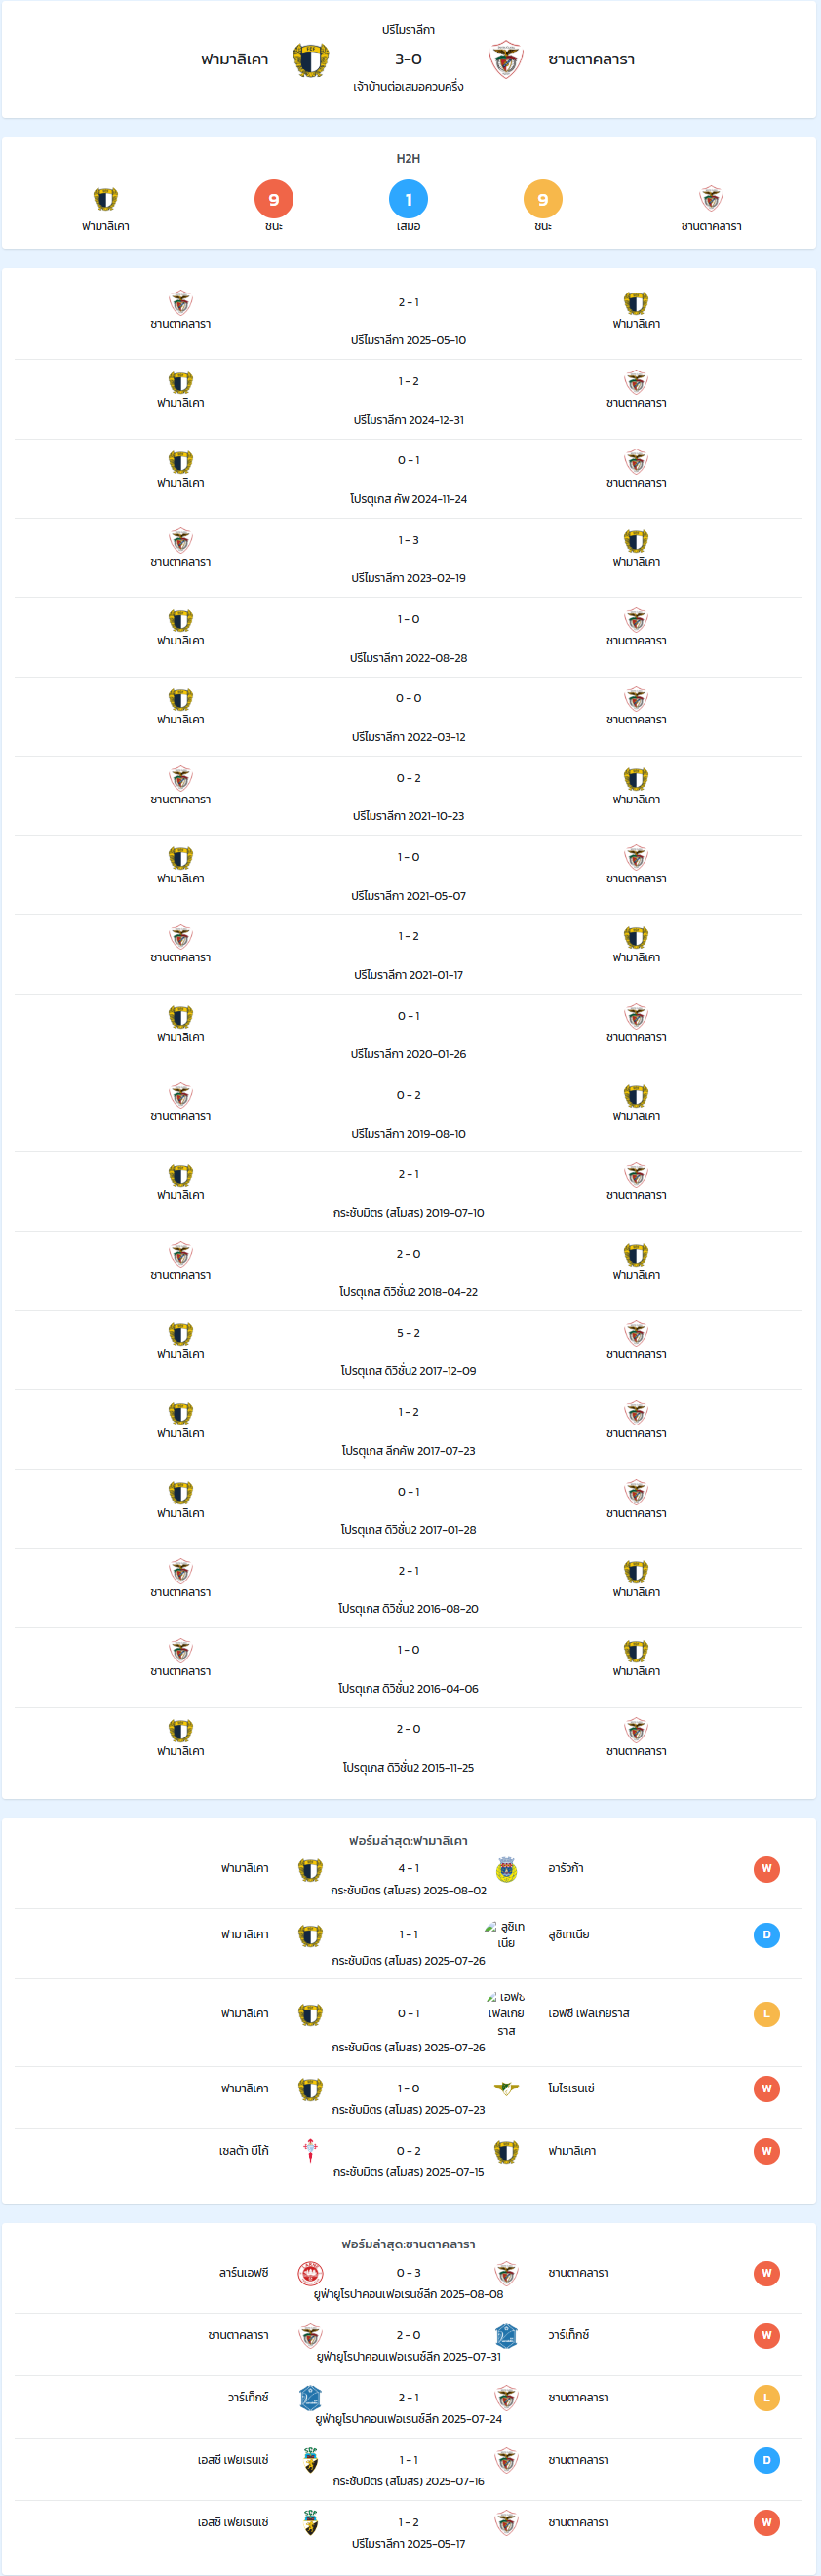Click the Celta Vigo team crest
This screenshot has width=821, height=2576.
point(311,2150)
